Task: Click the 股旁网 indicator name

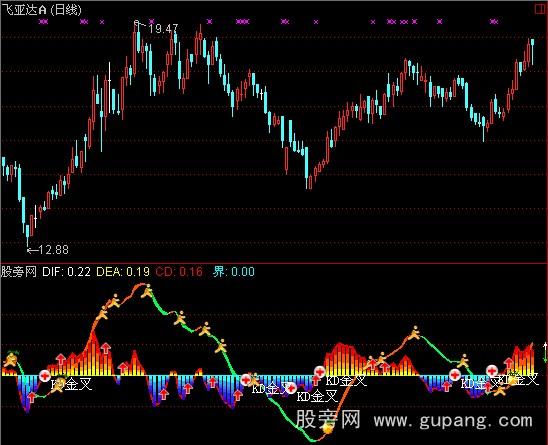Action: [x=19, y=272]
